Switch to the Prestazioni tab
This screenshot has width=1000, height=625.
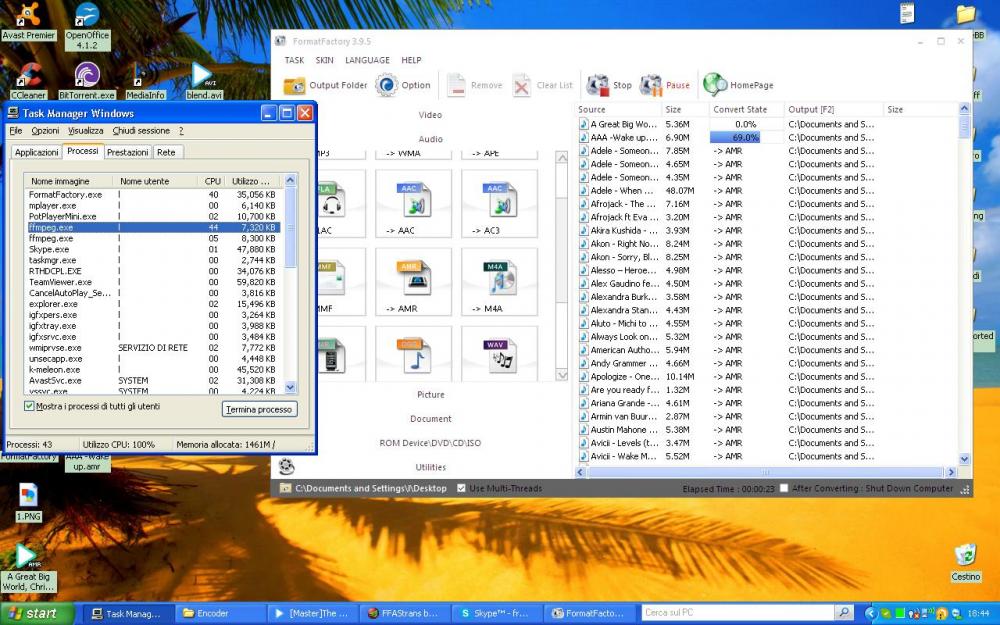click(x=128, y=152)
